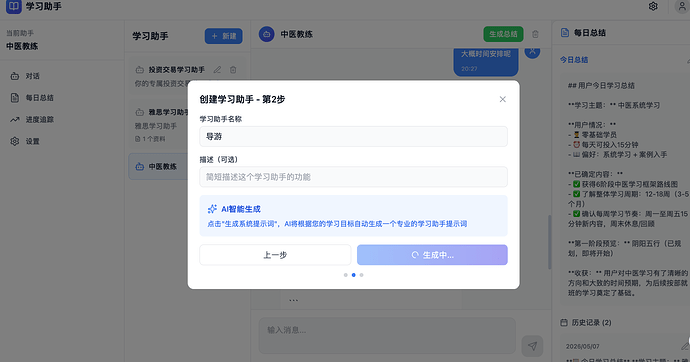The image size is (690, 362).
Task: Click the ## 用户今日学习总结 text
Action: (x=601, y=85)
